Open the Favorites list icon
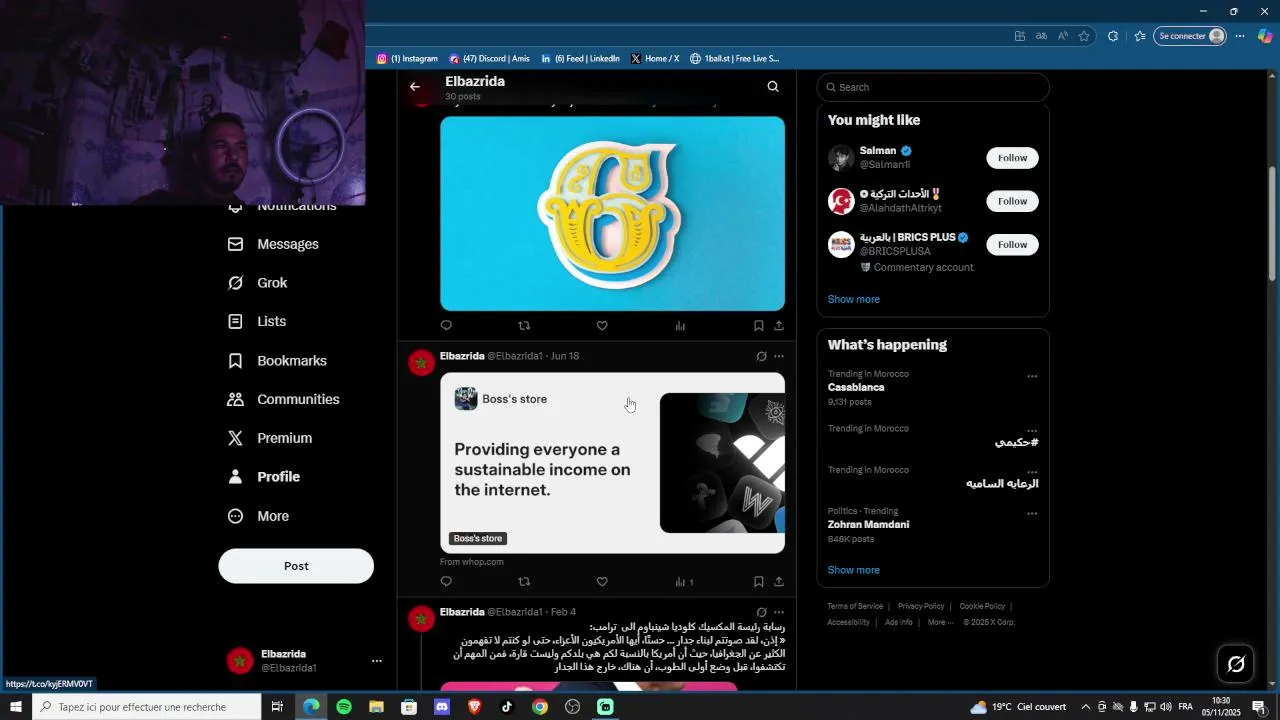The width and height of the screenshot is (1280, 720). (1140, 36)
